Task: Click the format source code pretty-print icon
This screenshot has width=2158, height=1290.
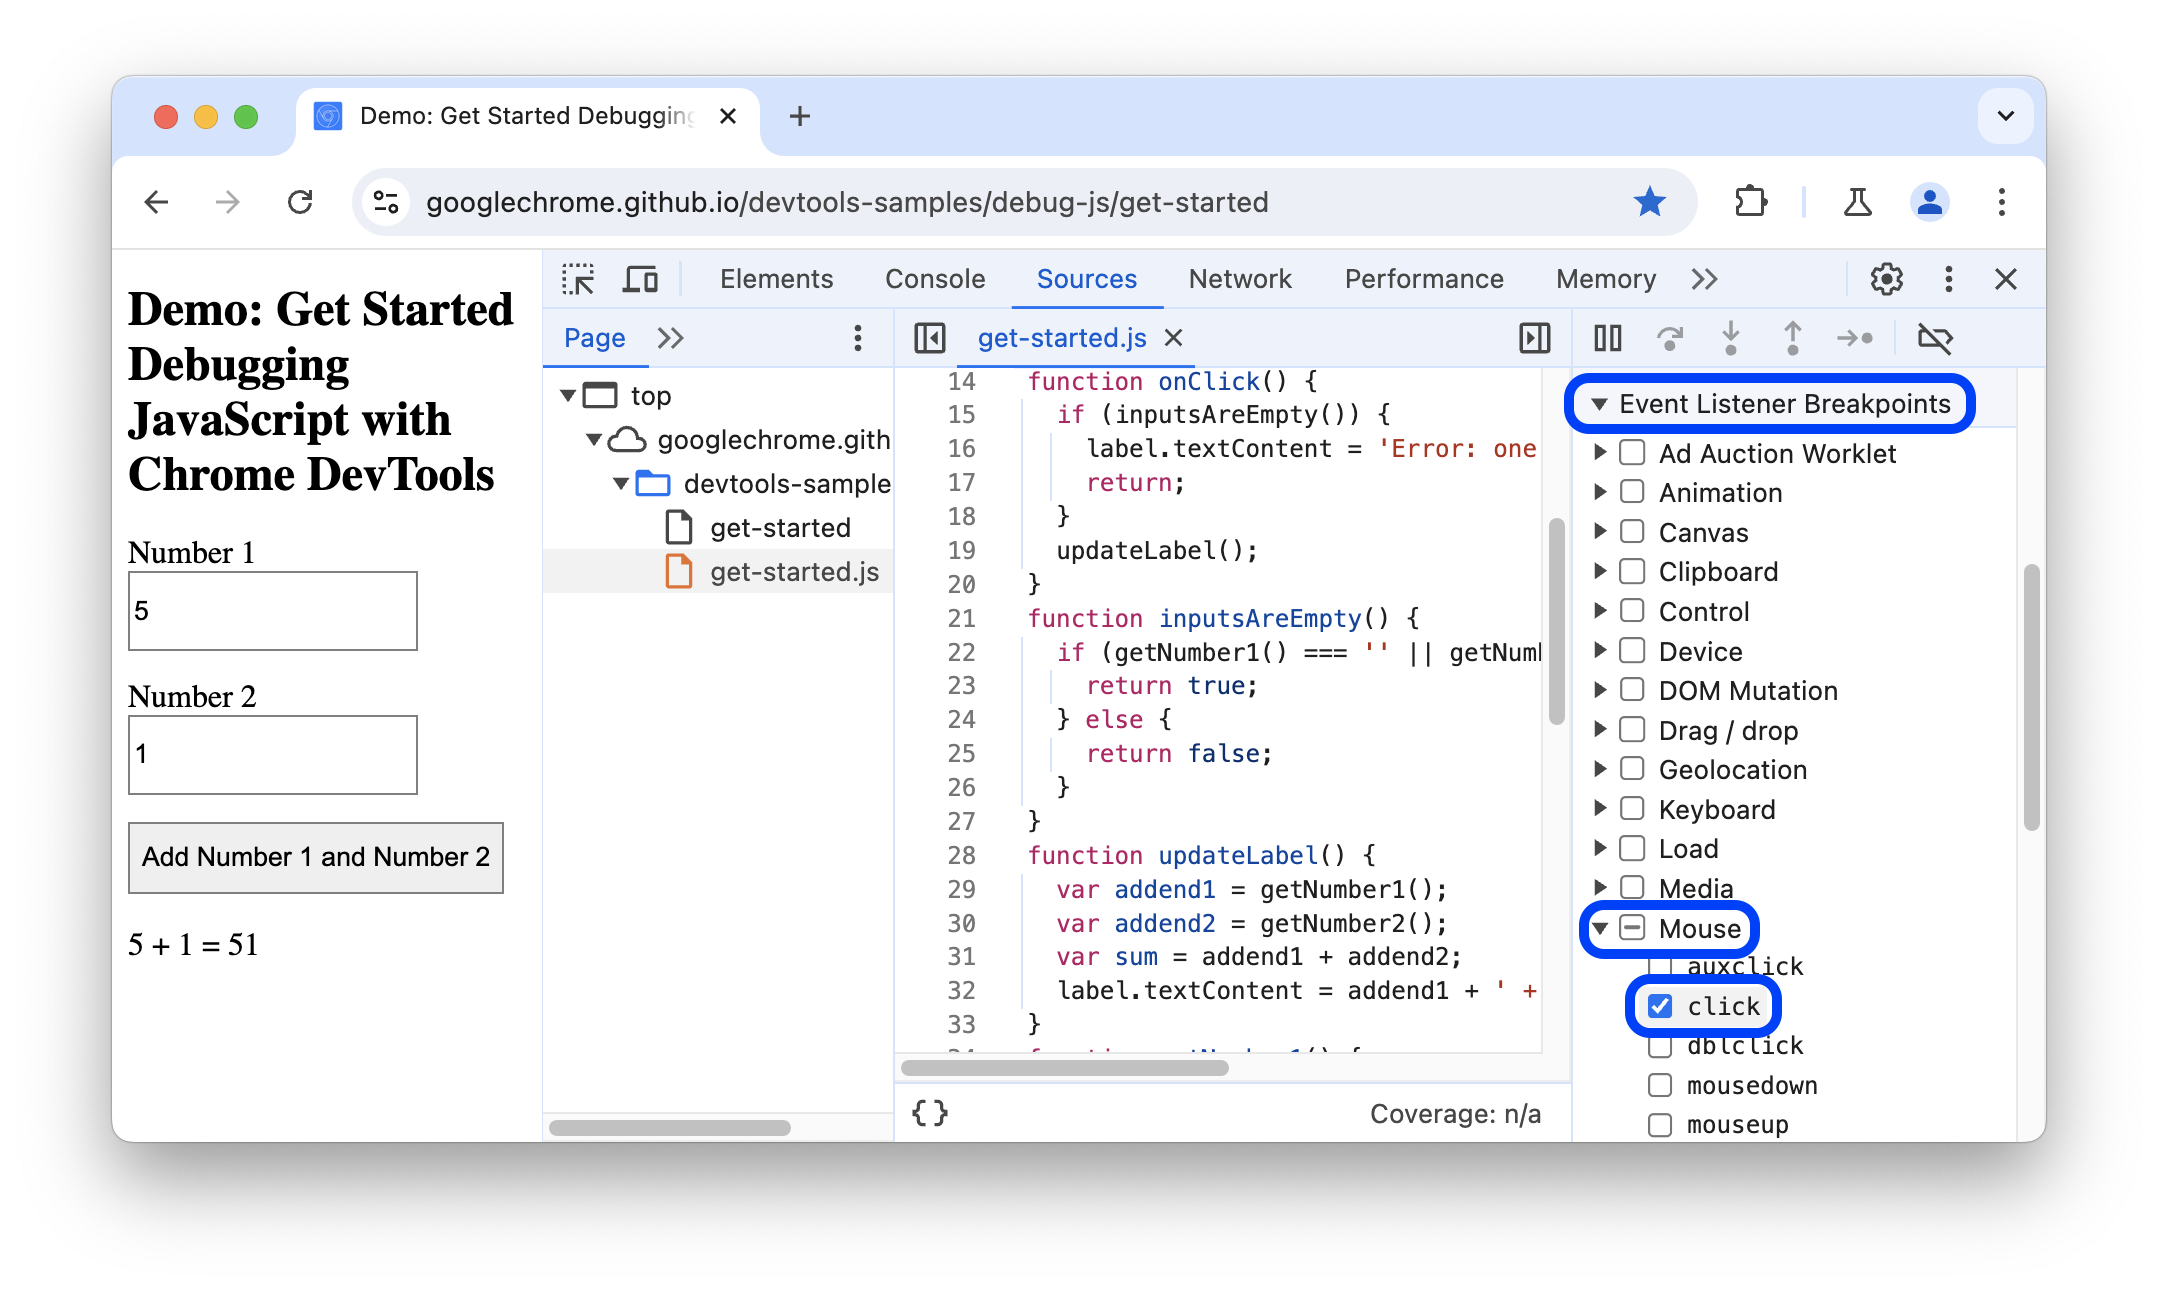Action: pos(927,1112)
